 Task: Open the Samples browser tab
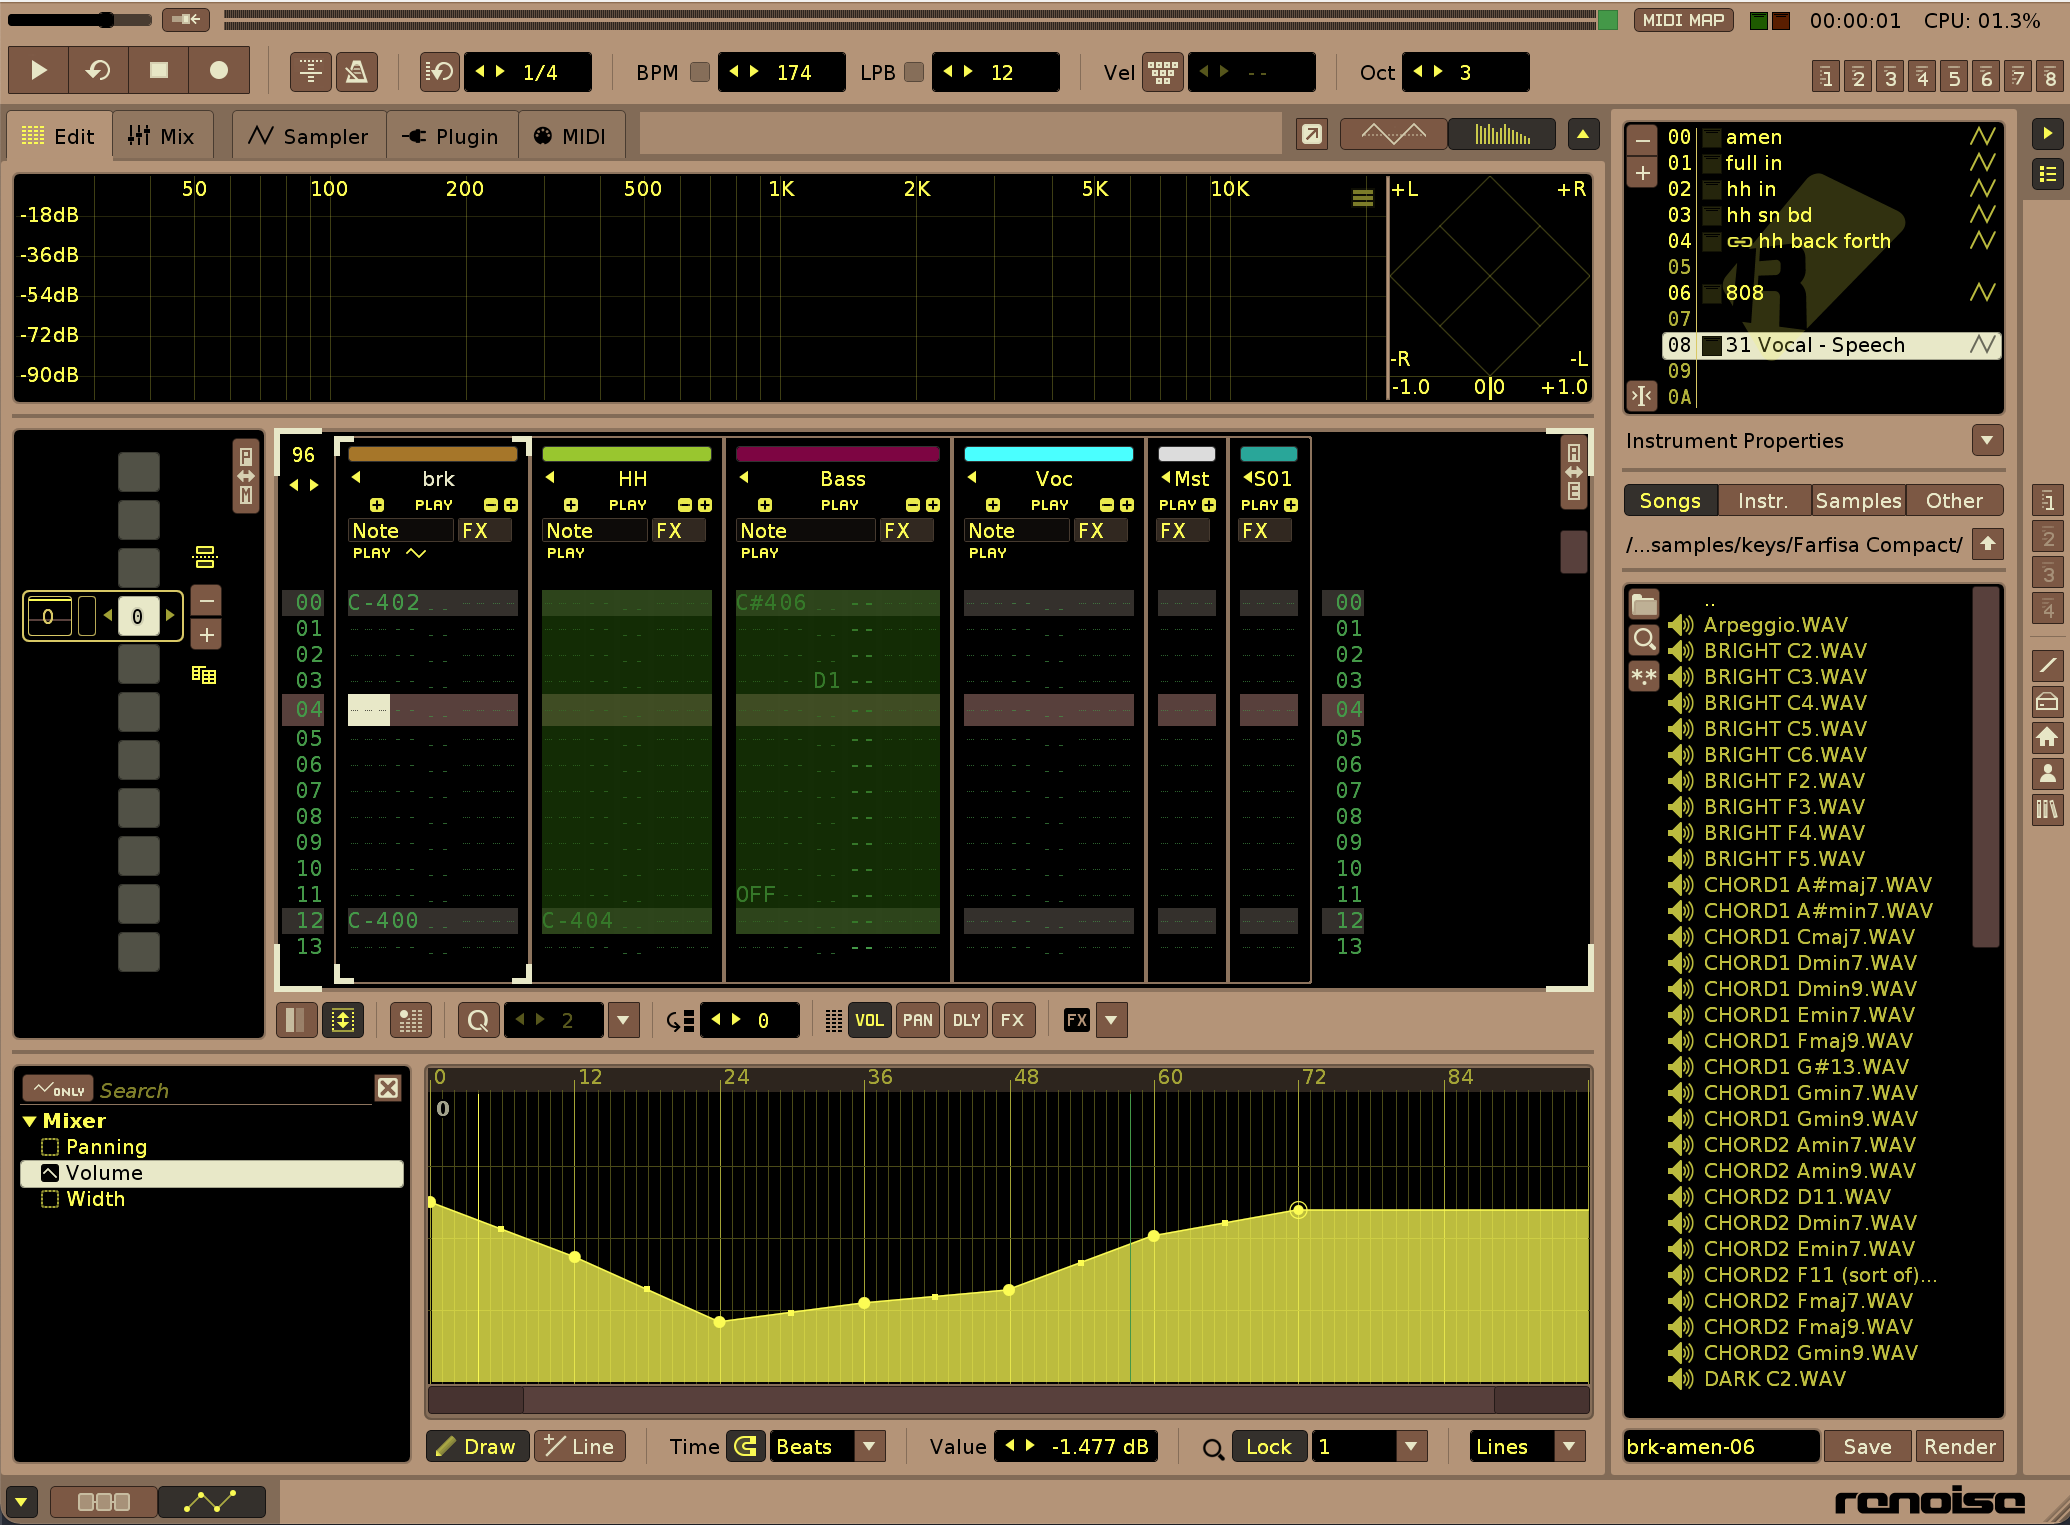[1857, 500]
